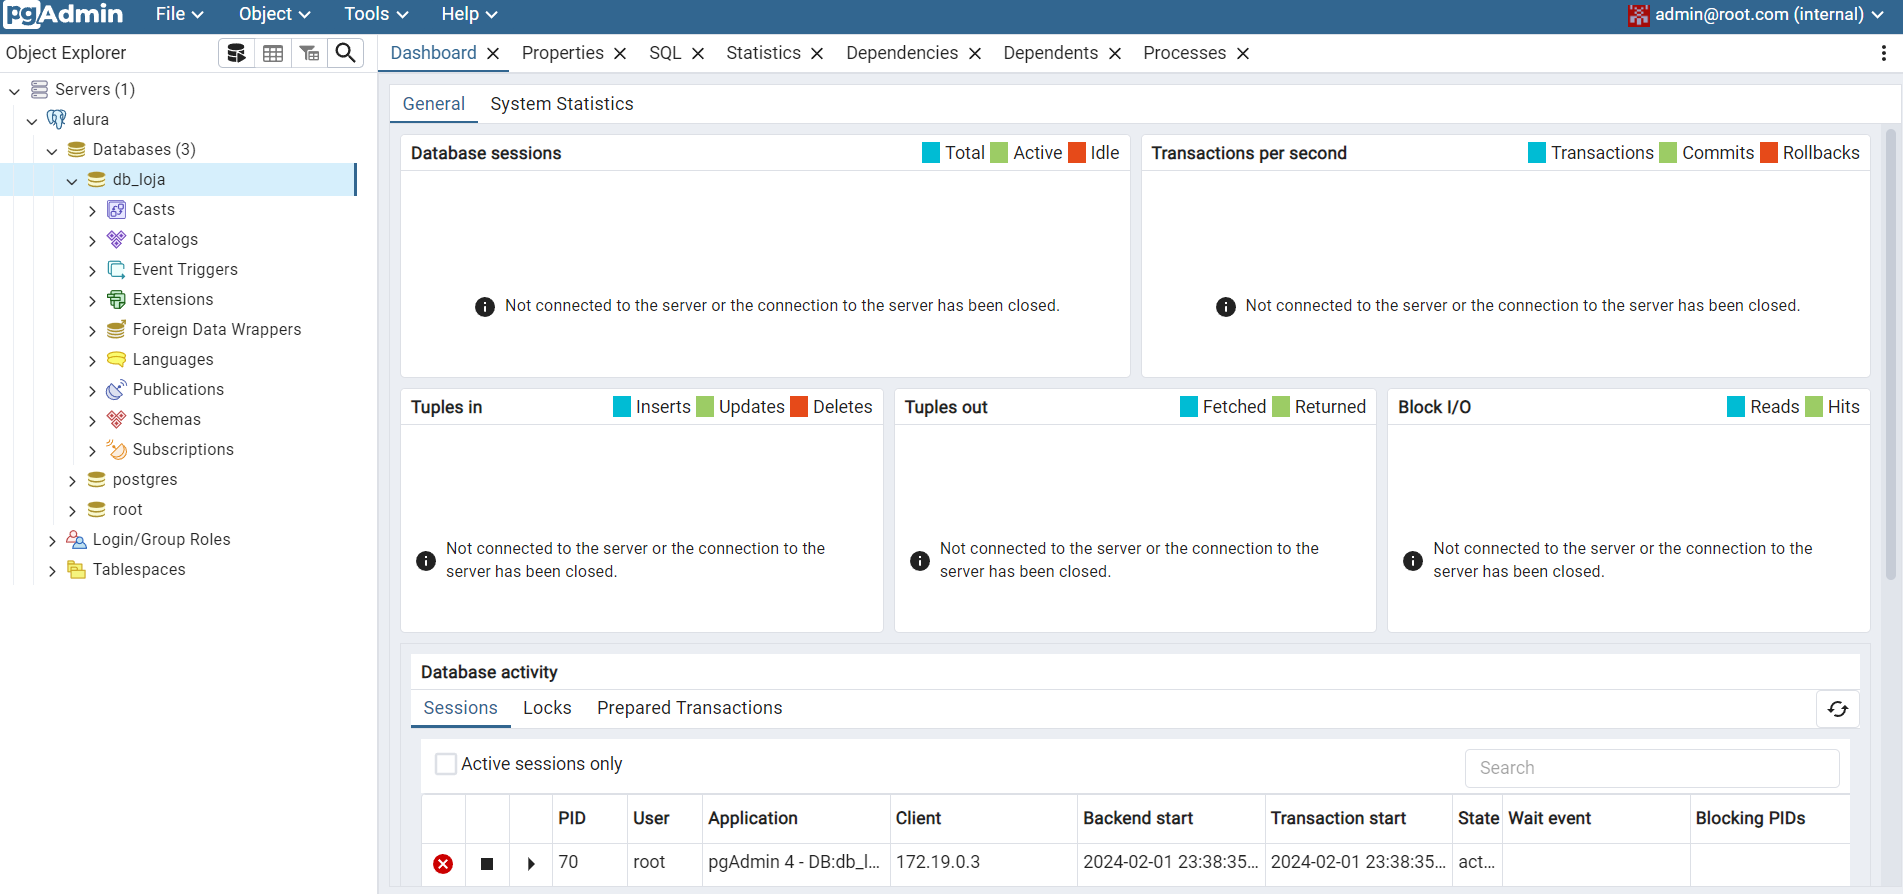Open the Query Tool icon in Object Explorer

[236, 53]
